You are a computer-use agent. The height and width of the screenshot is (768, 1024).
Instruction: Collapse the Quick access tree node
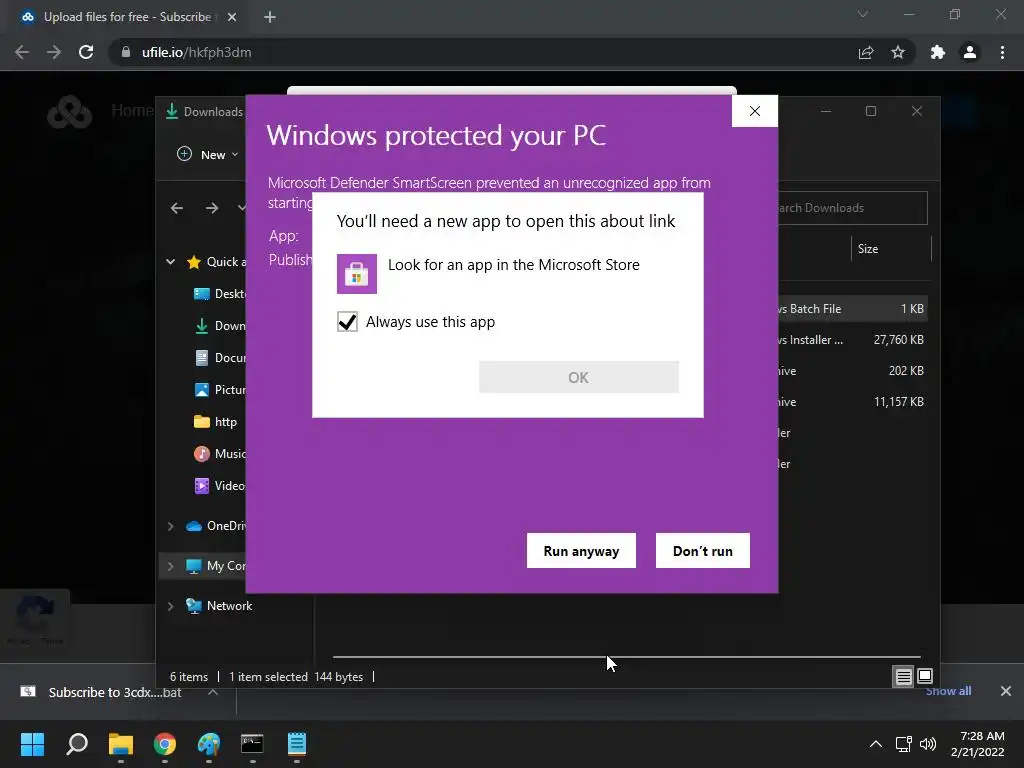pyautogui.click(x=170, y=262)
